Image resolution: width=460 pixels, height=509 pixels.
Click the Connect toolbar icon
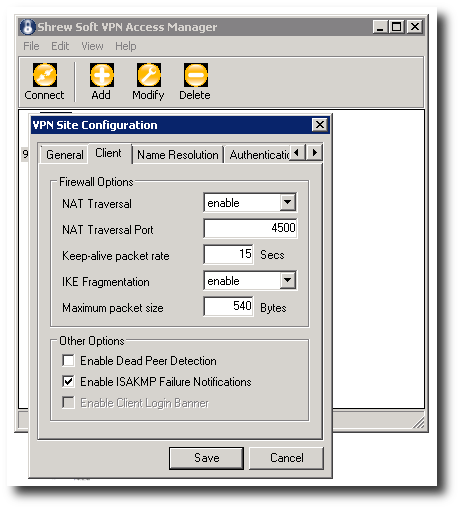45,75
